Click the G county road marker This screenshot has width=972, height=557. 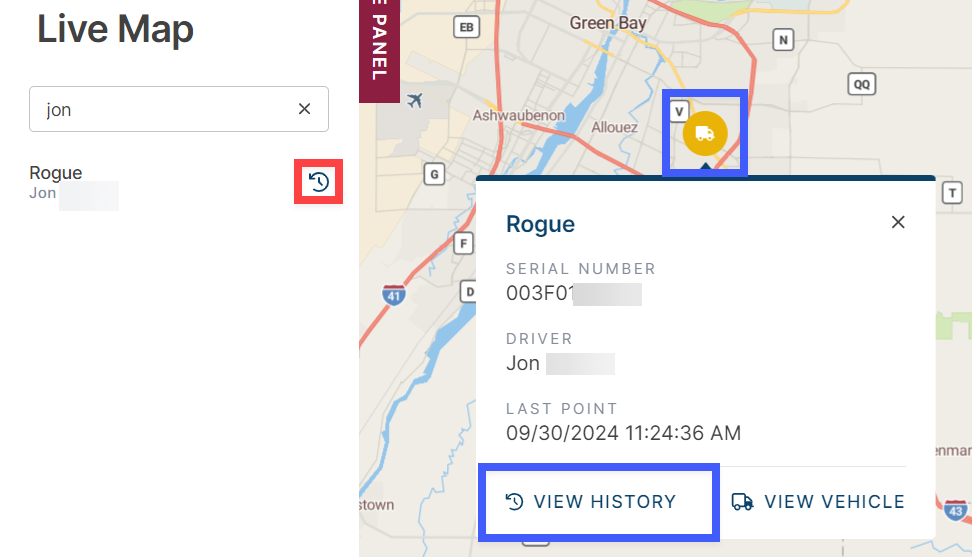tap(434, 174)
